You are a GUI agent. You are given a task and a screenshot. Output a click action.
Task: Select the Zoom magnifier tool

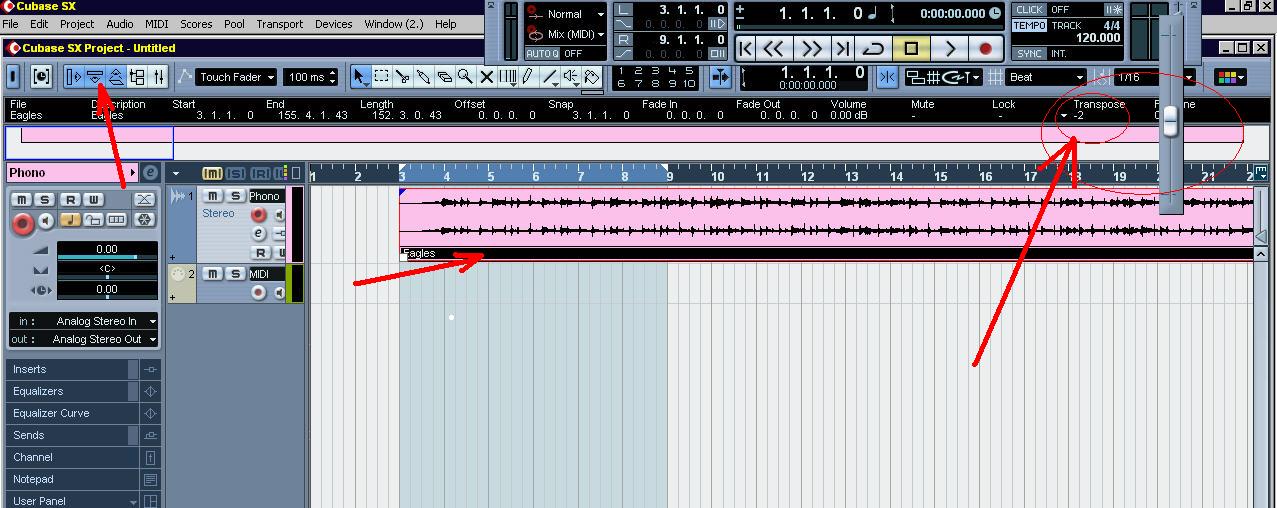(466, 77)
